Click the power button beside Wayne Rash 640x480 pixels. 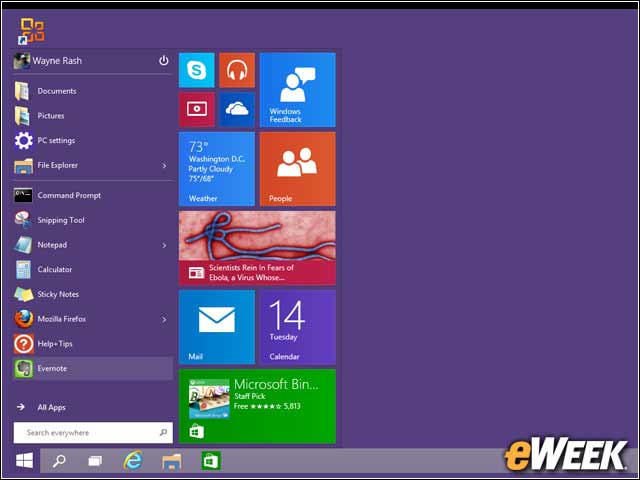[x=163, y=60]
